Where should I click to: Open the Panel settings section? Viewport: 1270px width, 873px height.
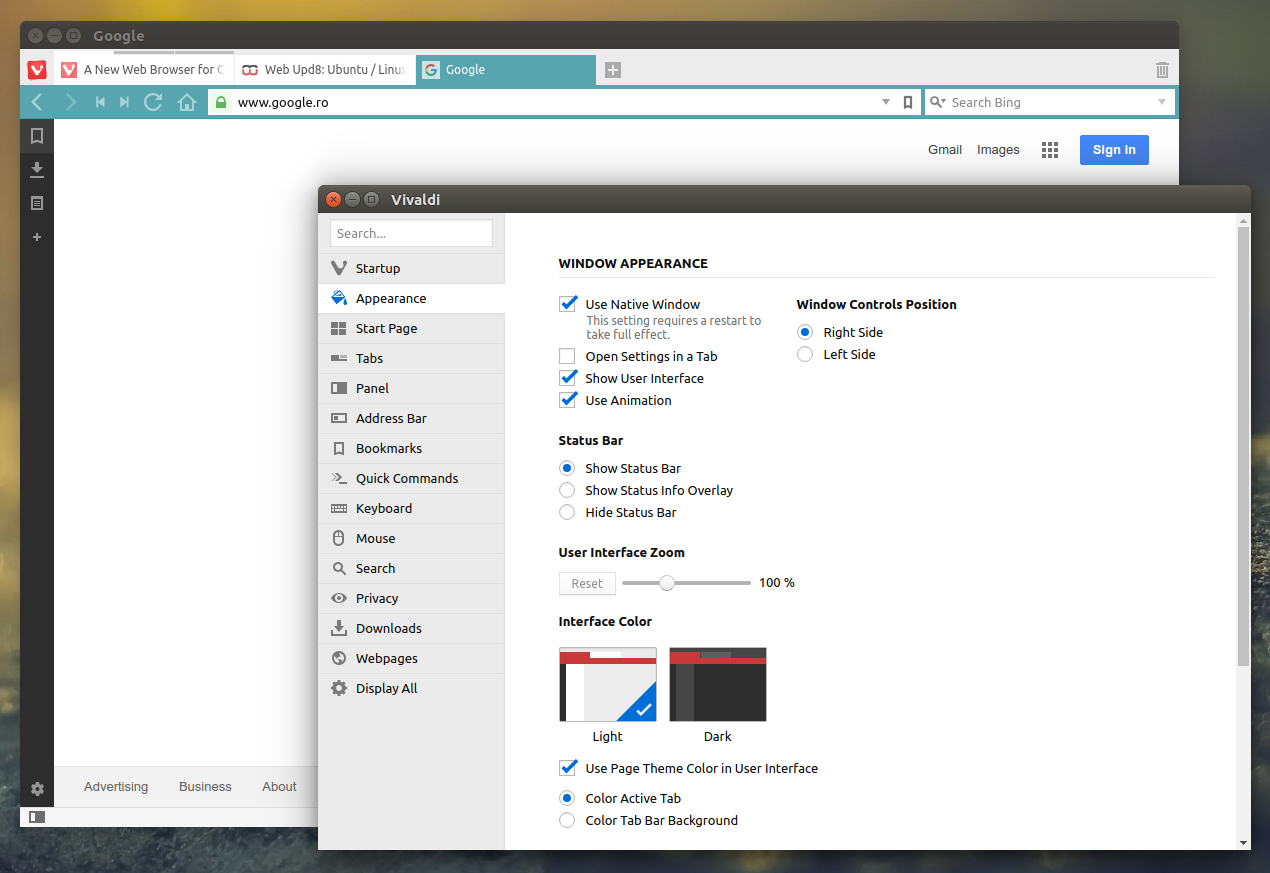tap(411, 388)
